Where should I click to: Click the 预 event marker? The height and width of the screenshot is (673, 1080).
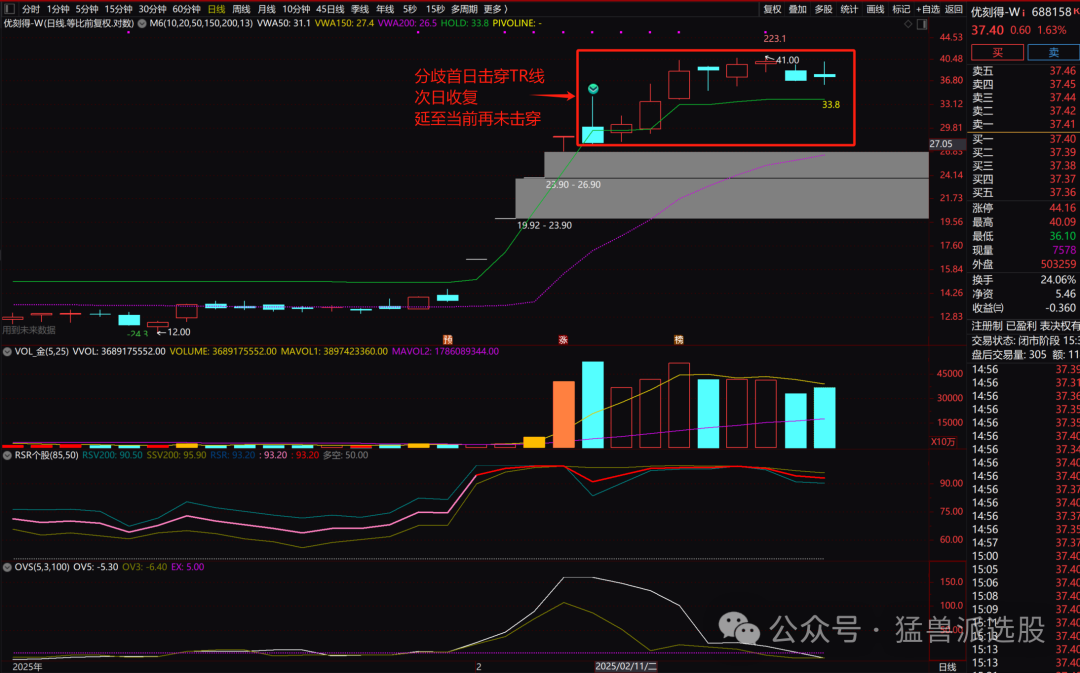point(448,340)
